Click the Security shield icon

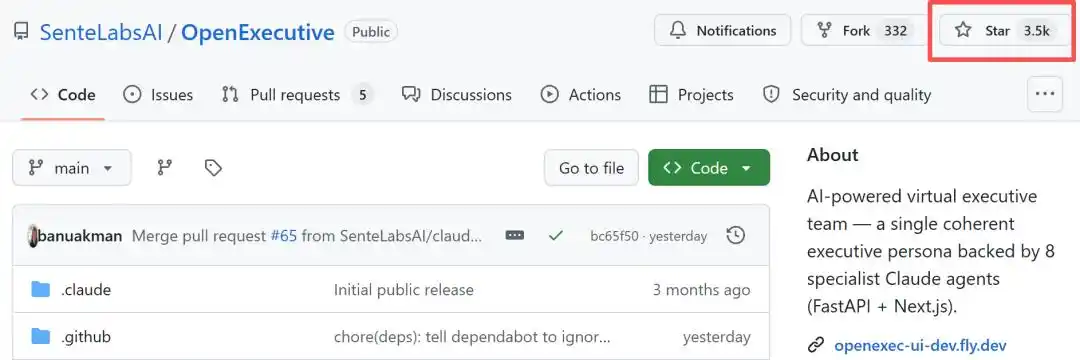[771, 94]
